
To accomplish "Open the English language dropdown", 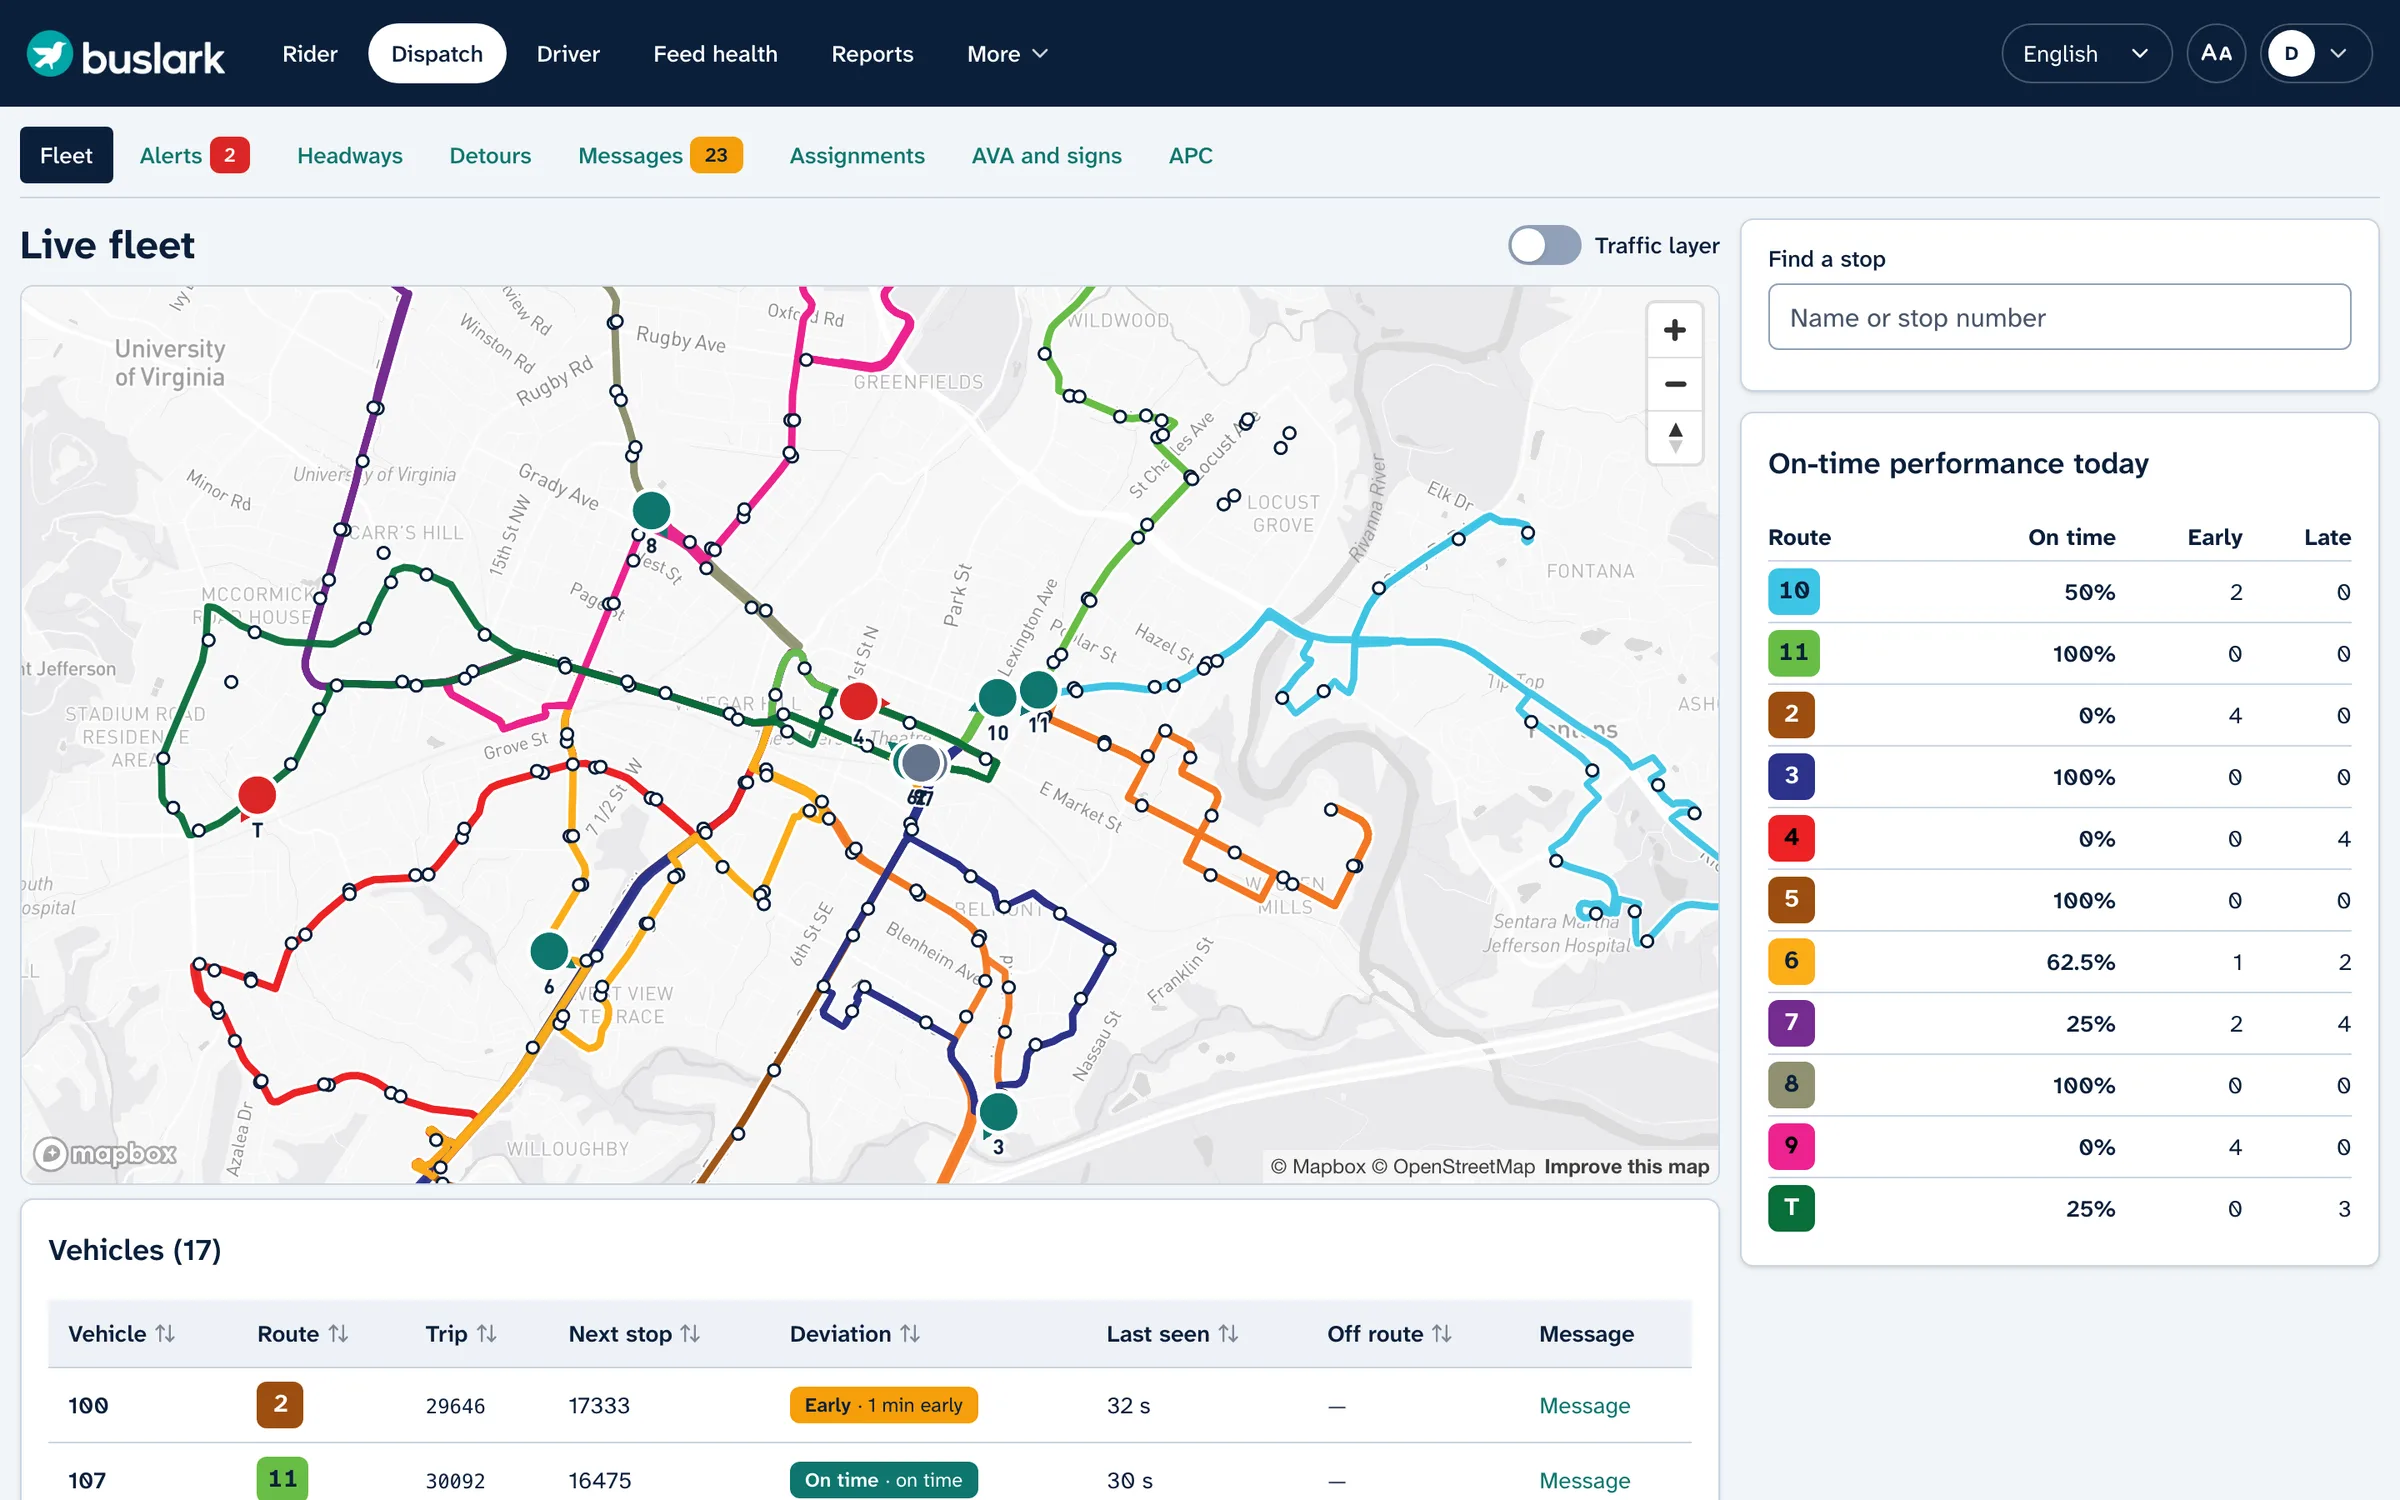I will coord(2086,53).
